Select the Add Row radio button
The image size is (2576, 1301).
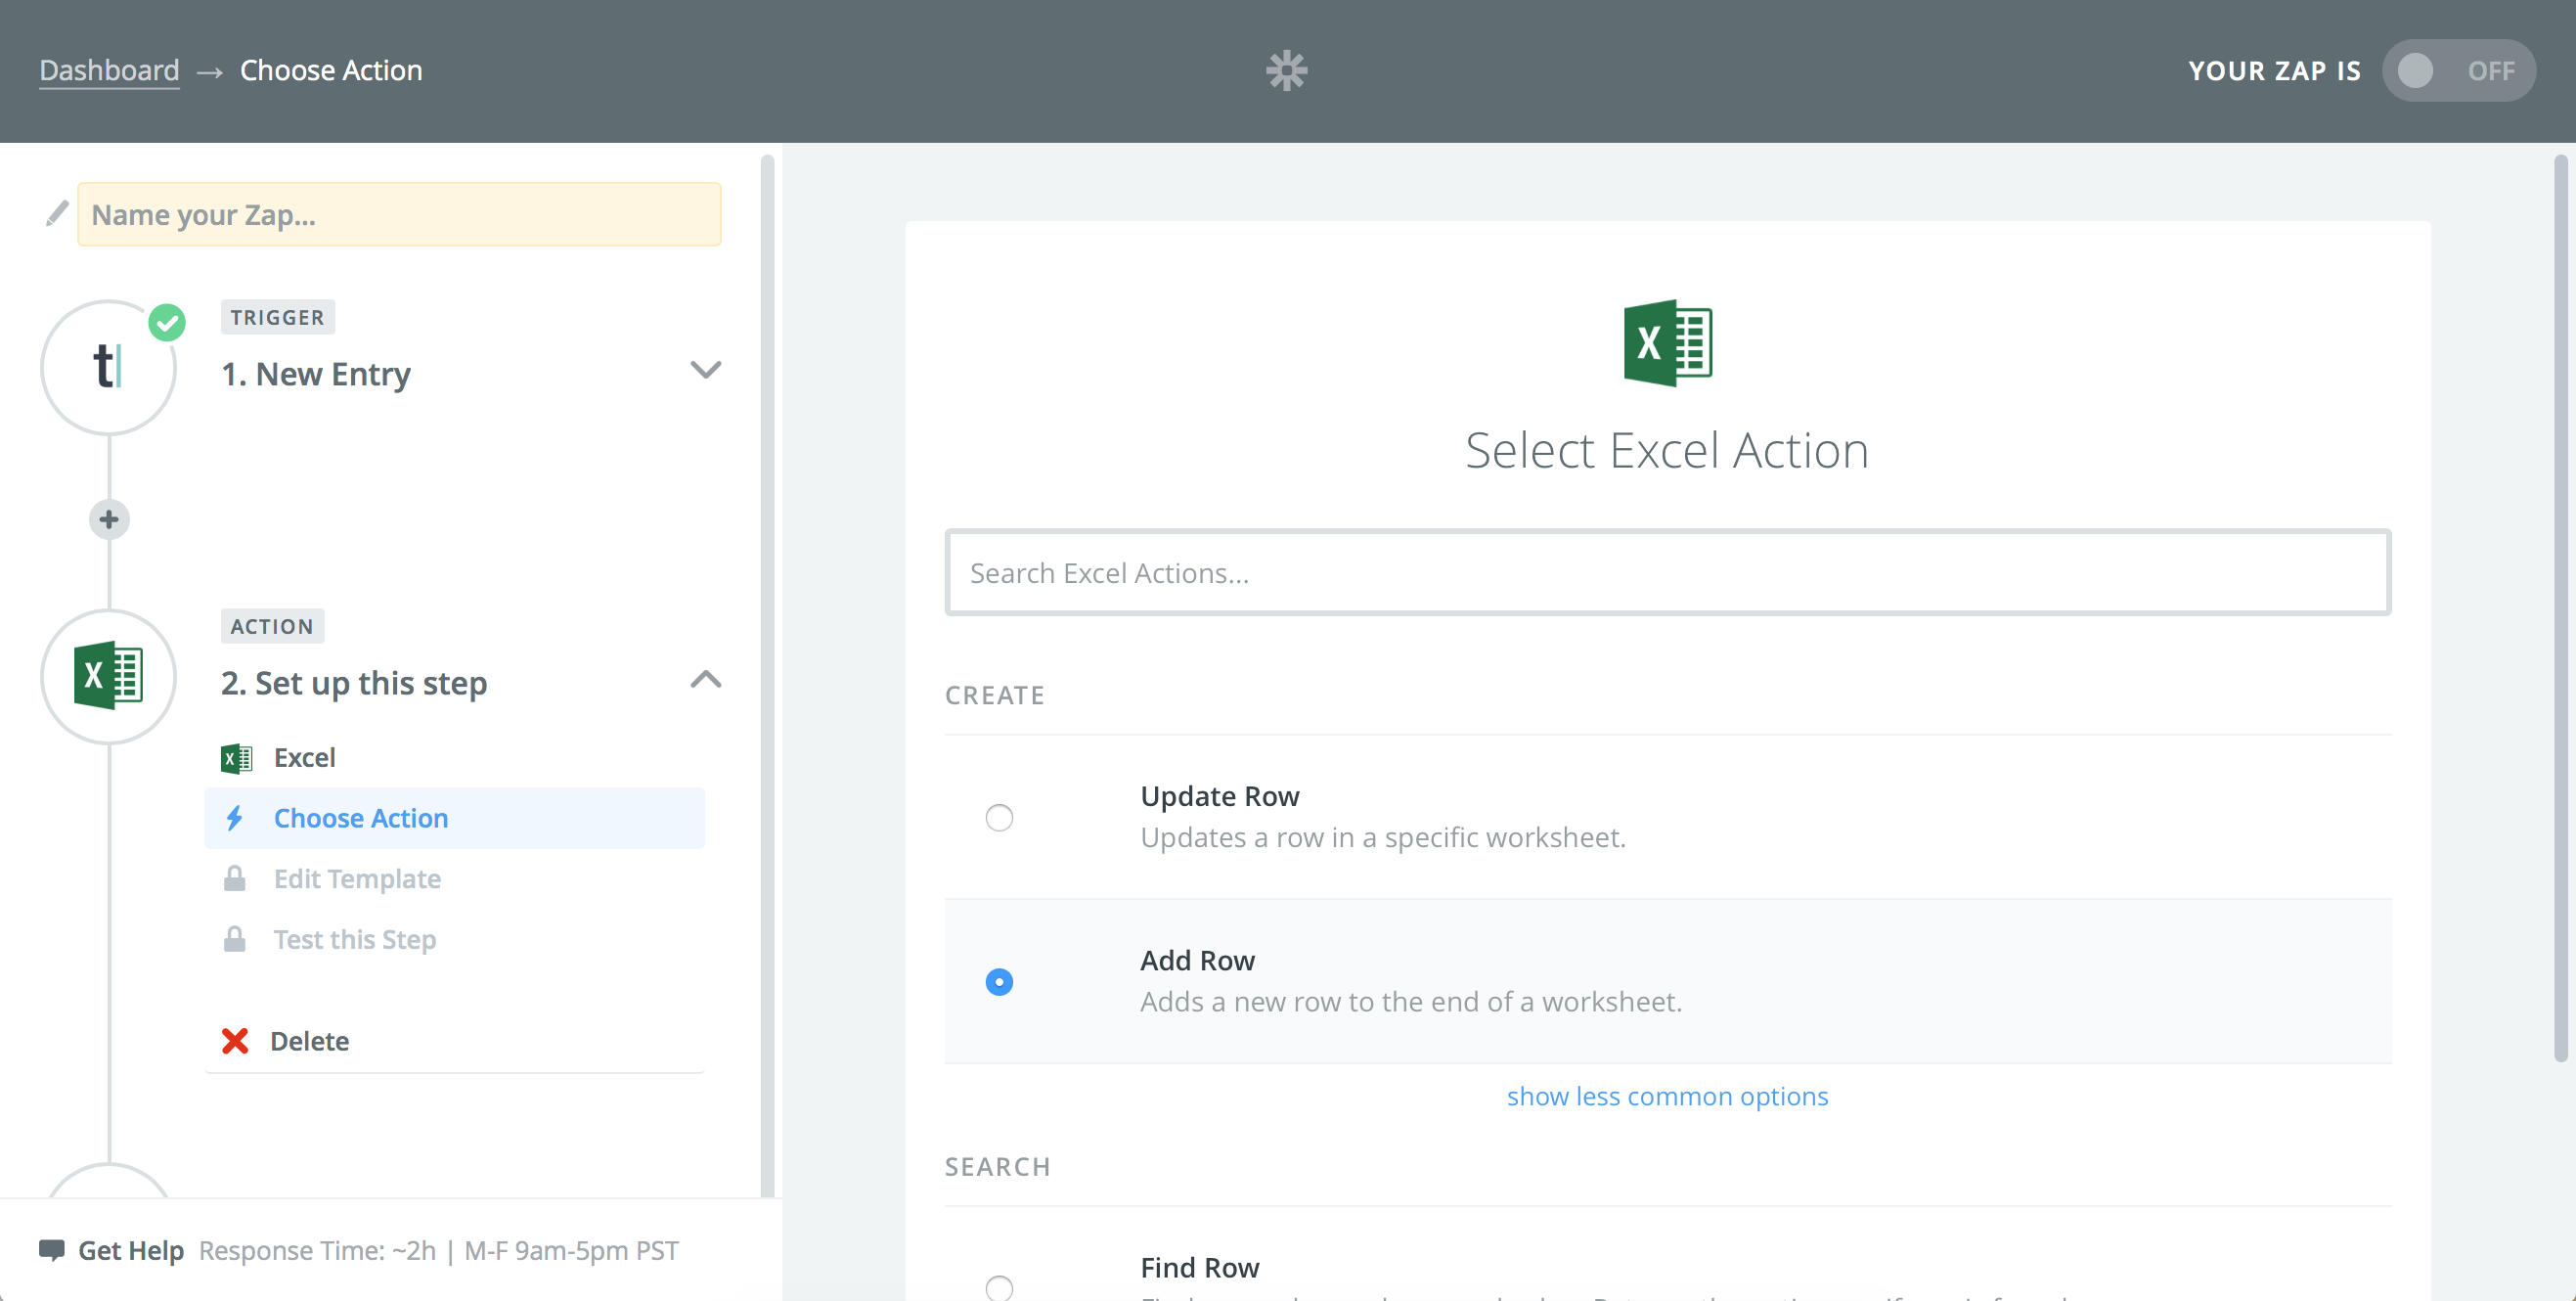point(999,981)
